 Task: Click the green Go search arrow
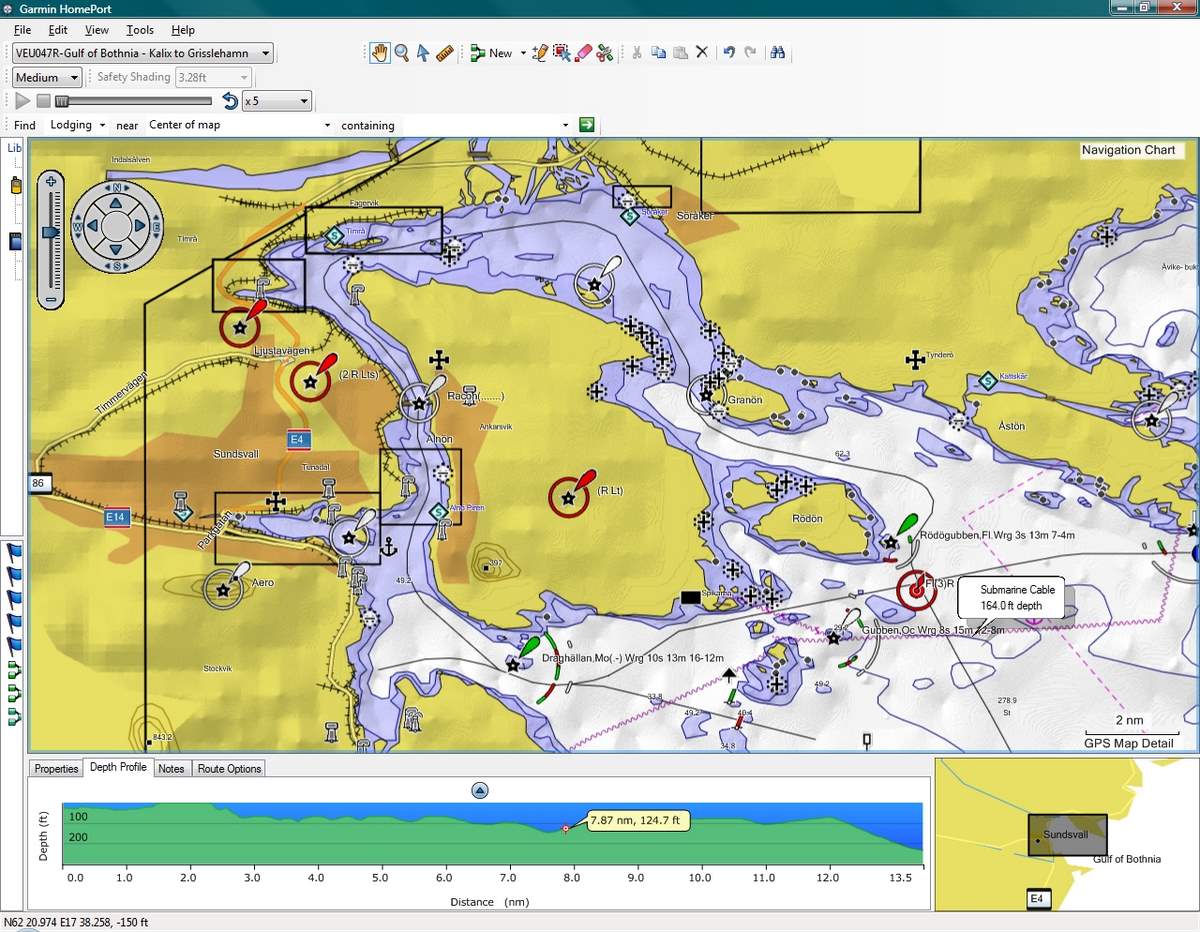point(587,125)
